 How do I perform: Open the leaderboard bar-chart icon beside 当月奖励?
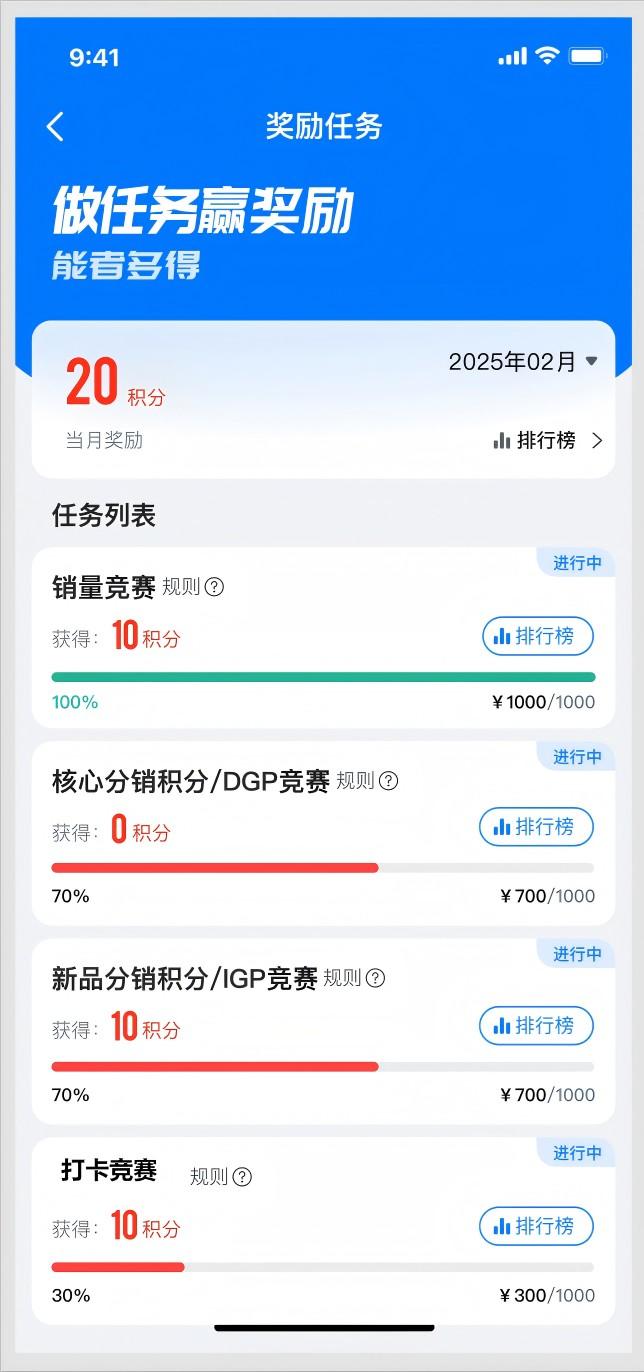[x=501, y=440]
